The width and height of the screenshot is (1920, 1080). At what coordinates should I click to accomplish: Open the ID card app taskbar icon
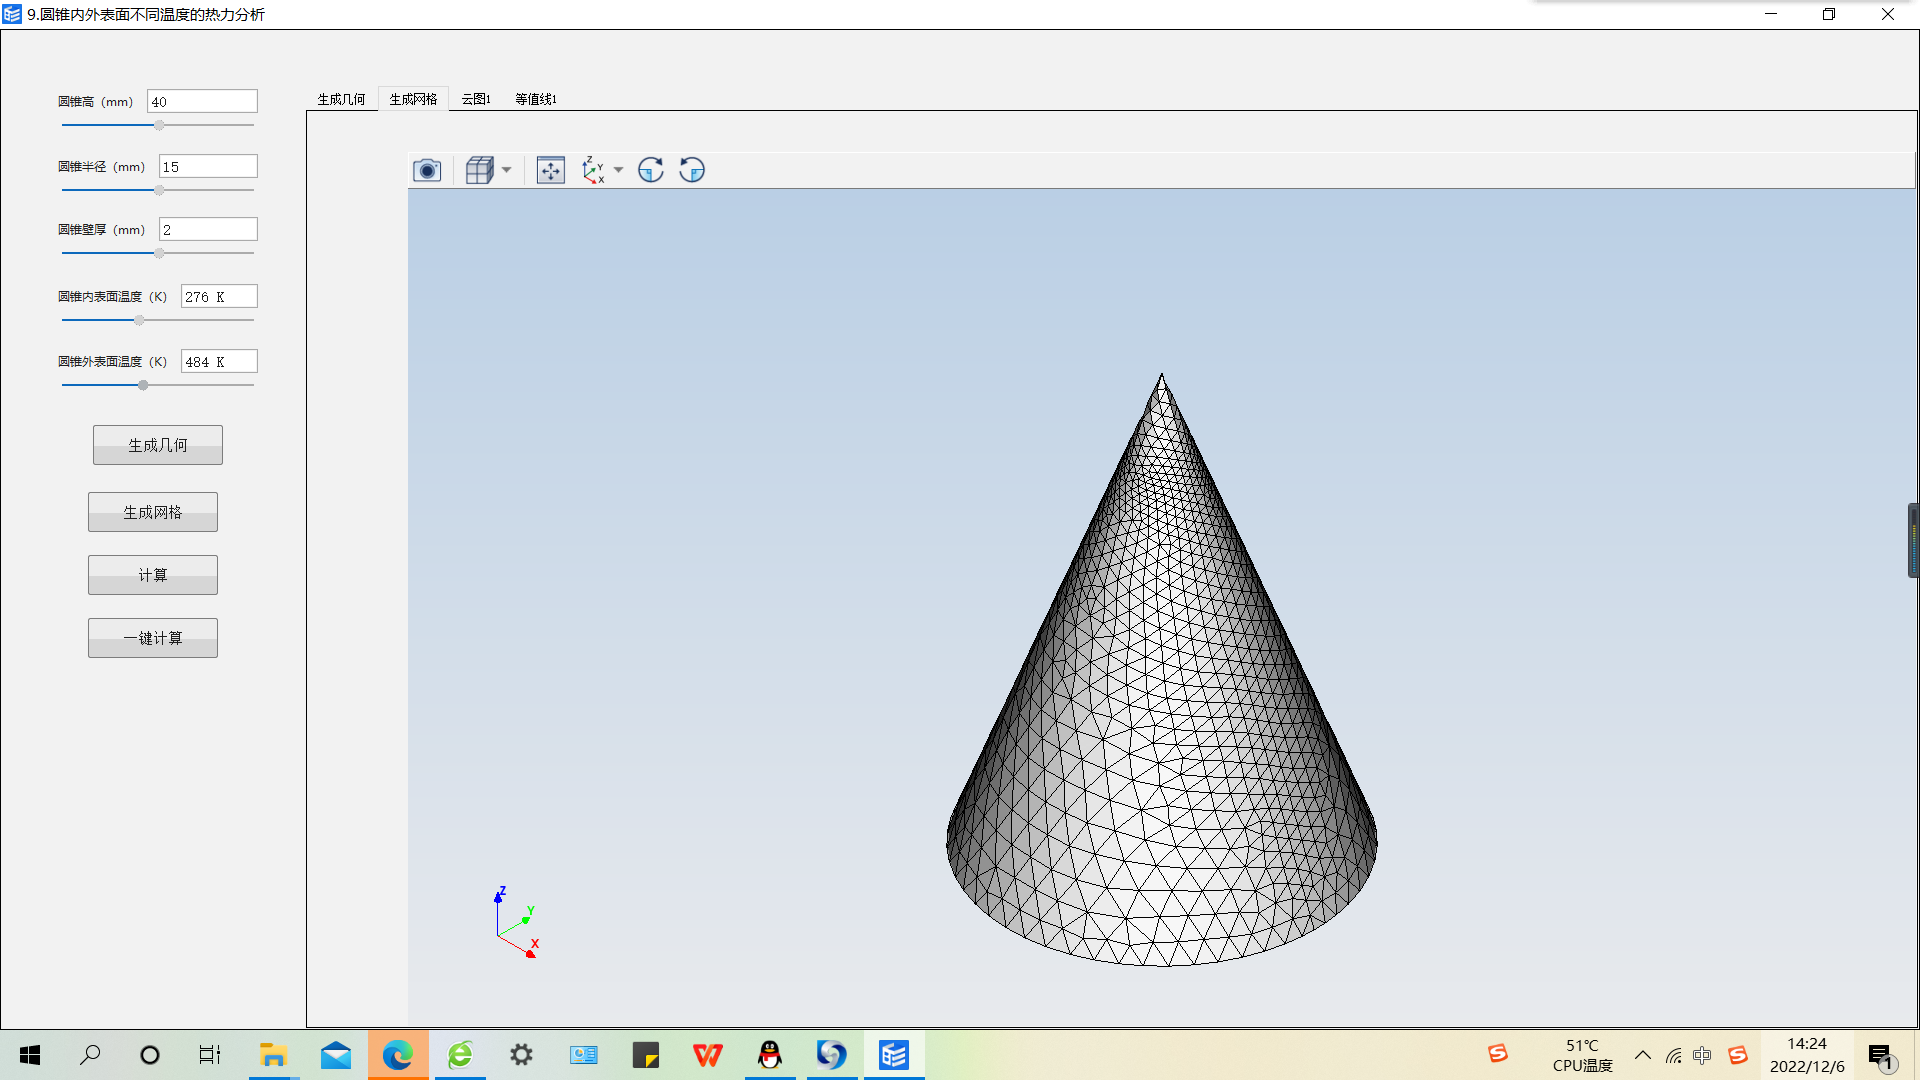584,1055
